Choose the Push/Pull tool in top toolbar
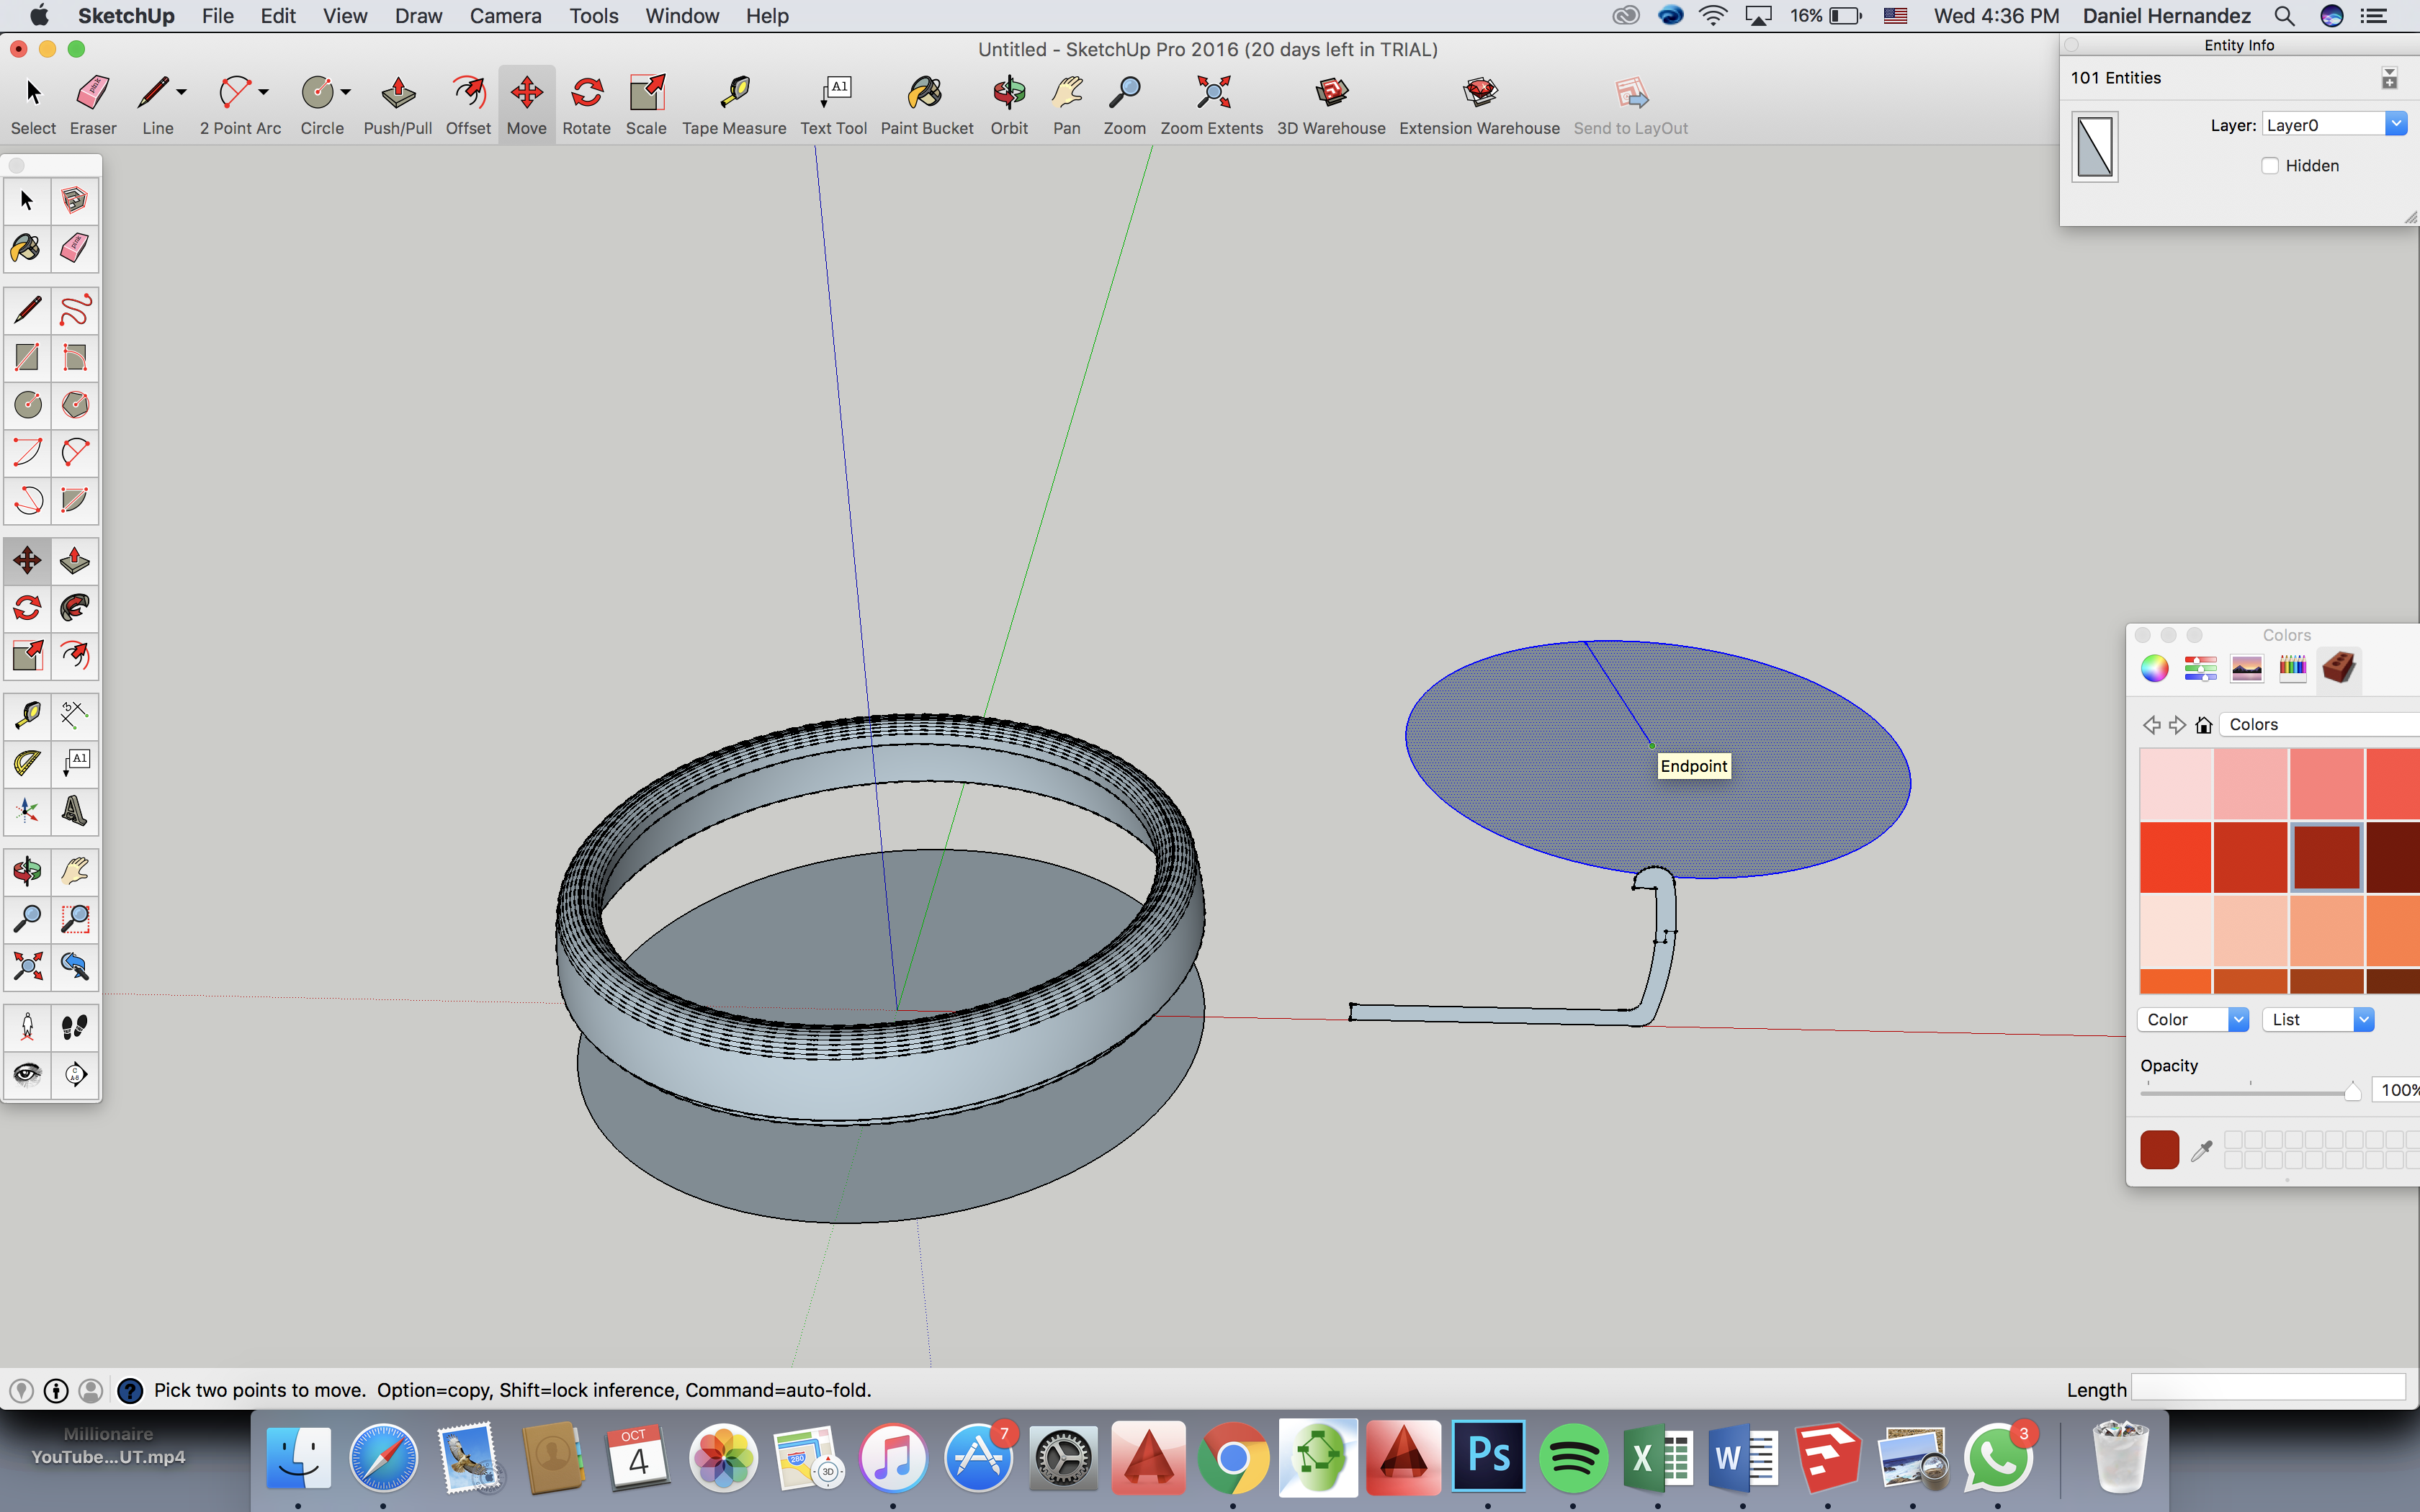Viewport: 2420px width, 1512px height. (398, 105)
